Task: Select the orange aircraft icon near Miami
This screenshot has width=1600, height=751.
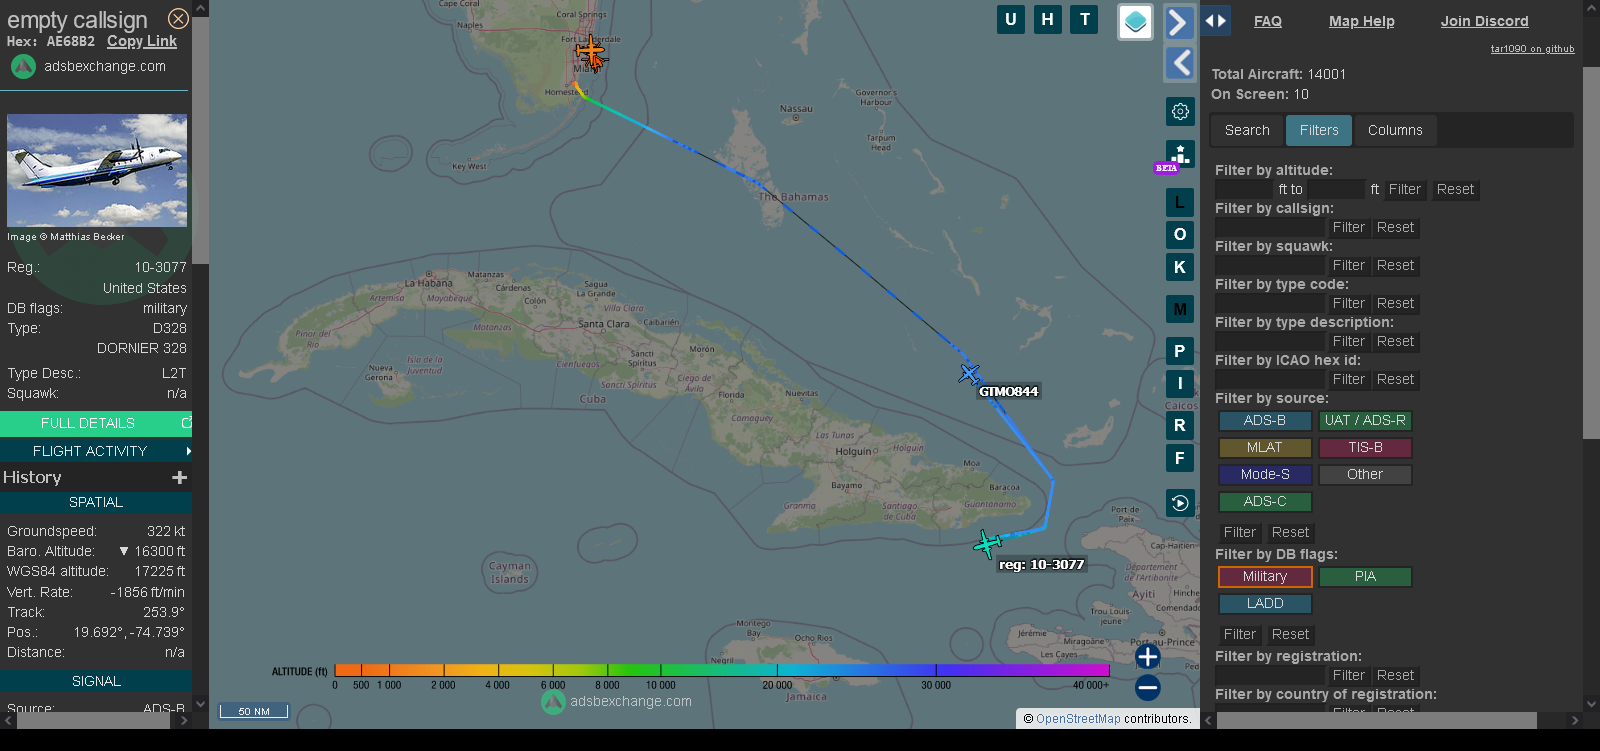Action: (591, 51)
